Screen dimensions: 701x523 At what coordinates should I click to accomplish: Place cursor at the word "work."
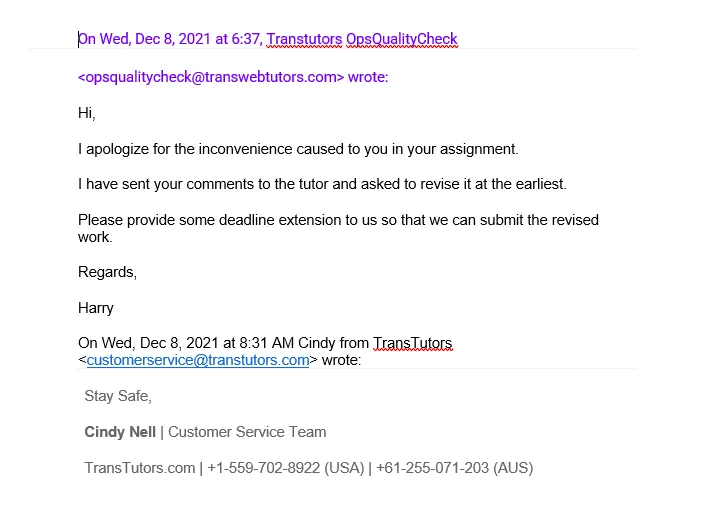(x=95, y=238)
